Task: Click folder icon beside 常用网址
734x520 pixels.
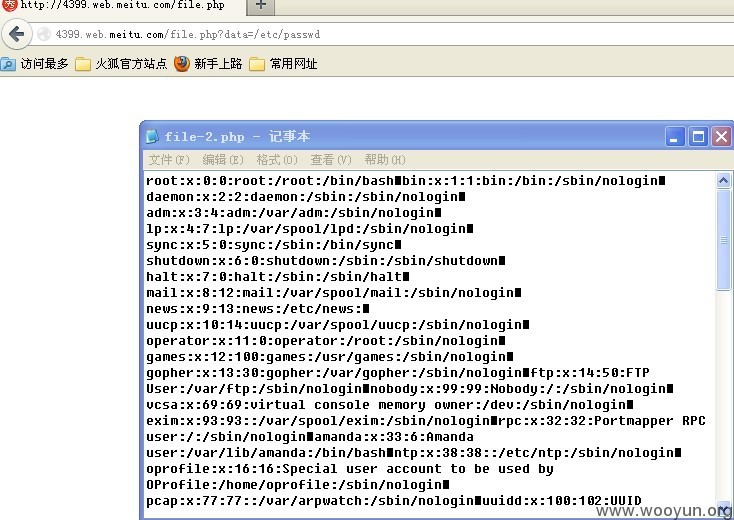Action: tap(257, 64)
